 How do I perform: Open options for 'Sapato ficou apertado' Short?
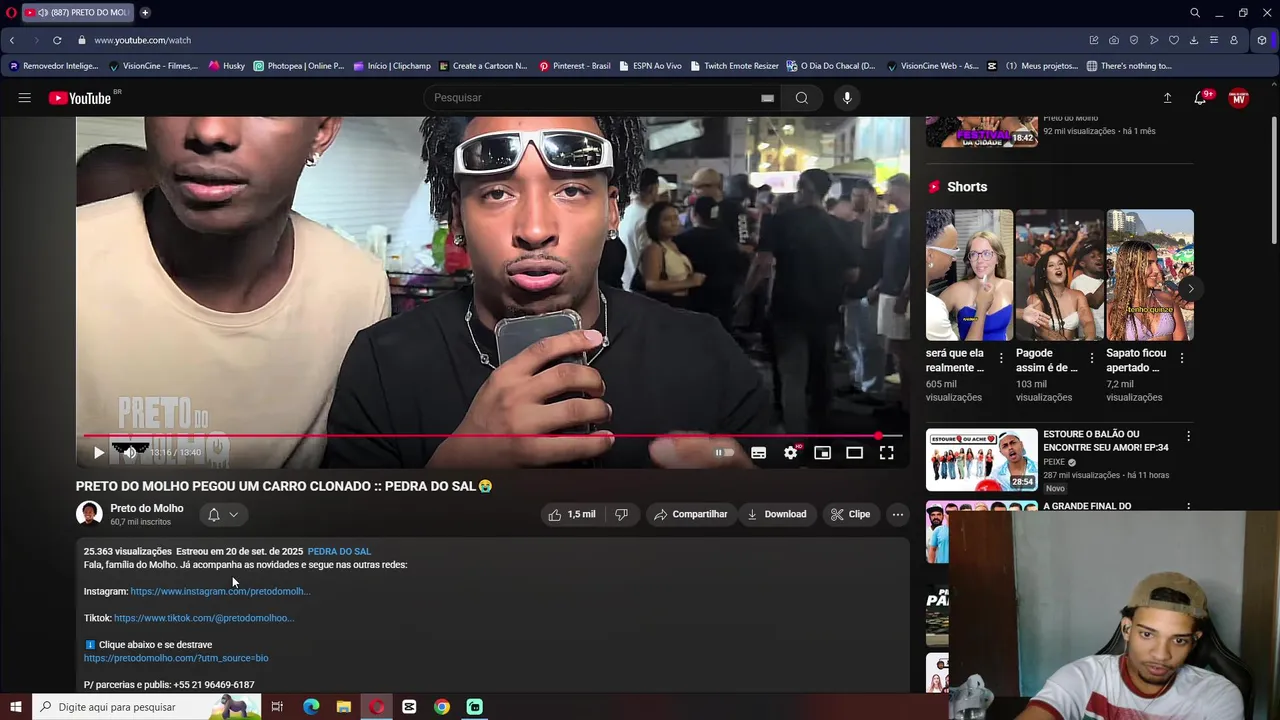(1182, 358)
